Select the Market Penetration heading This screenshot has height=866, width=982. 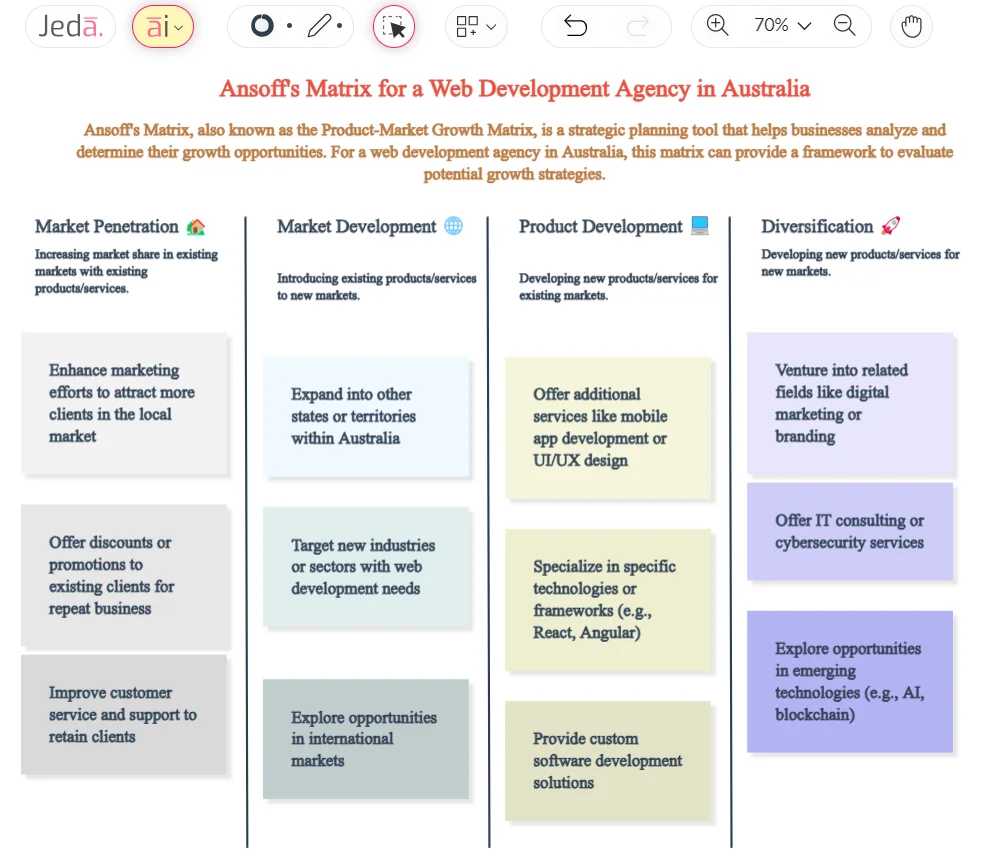(110, 226)
